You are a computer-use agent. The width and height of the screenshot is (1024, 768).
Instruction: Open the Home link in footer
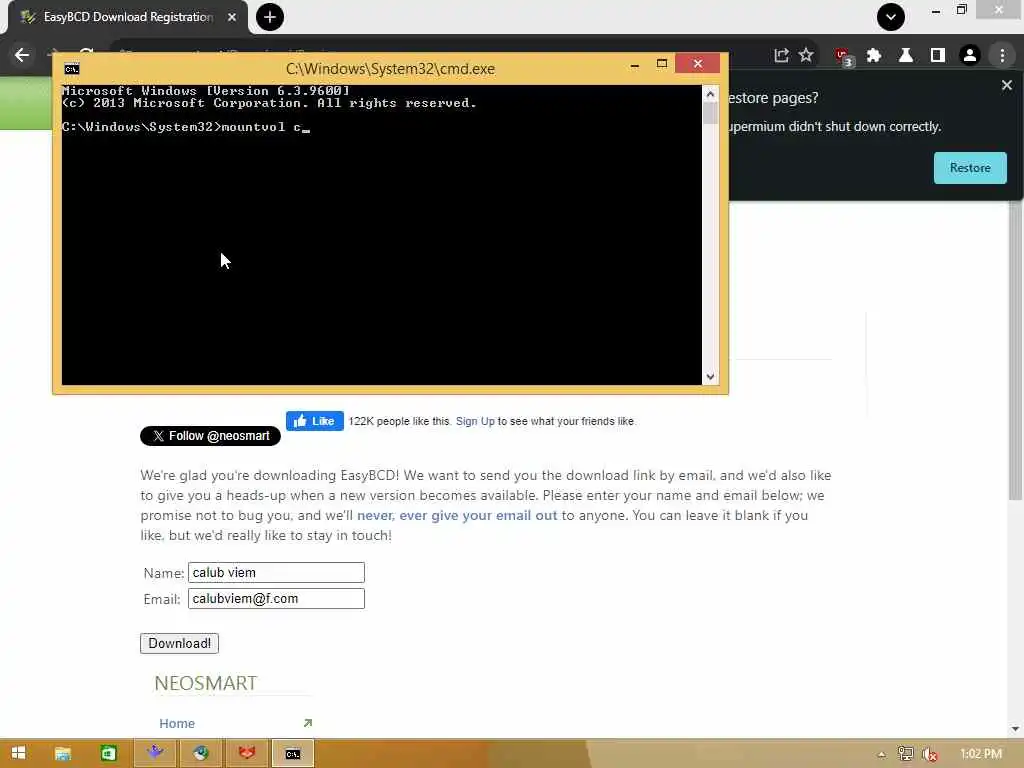[177, 723]
